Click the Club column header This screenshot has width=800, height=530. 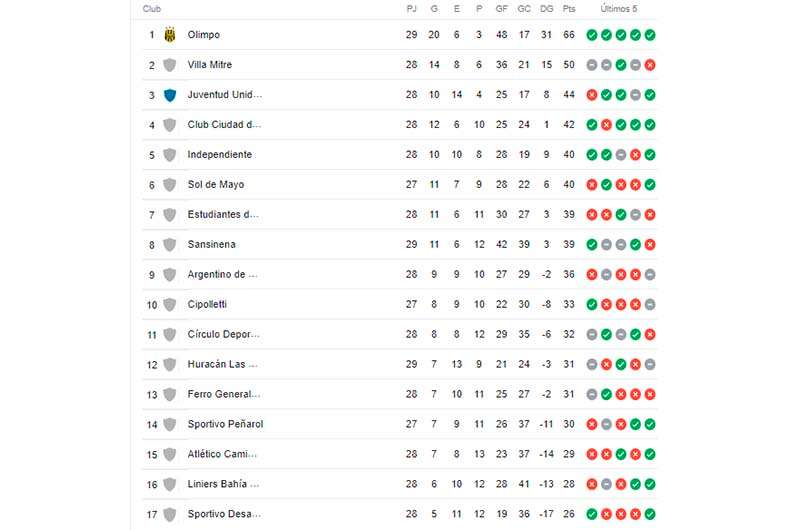(x=152, y=9)
